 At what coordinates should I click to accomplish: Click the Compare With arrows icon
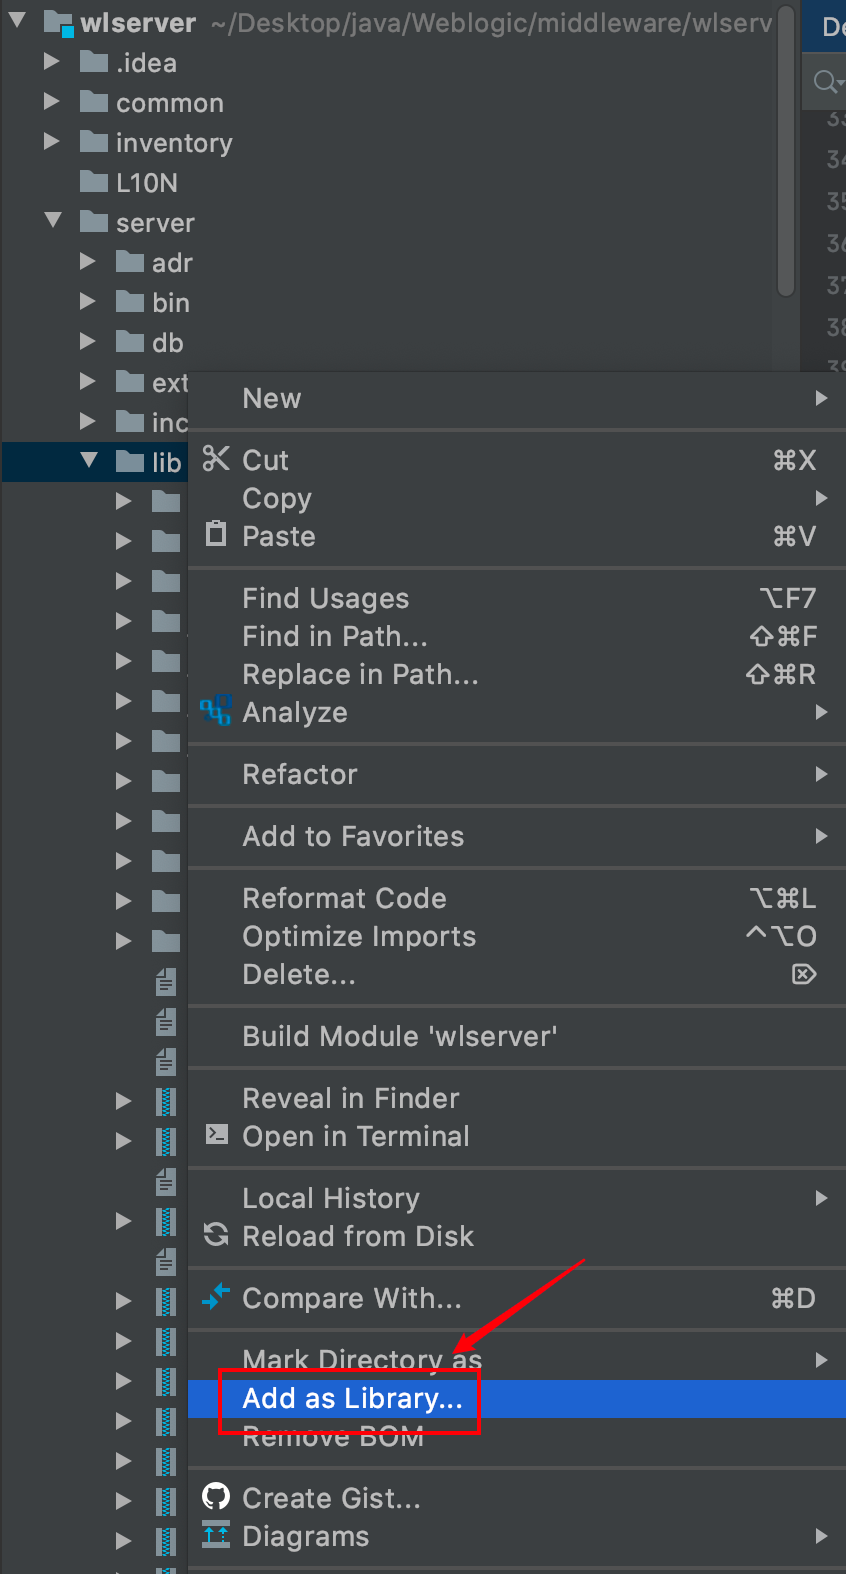[216, 1297]
